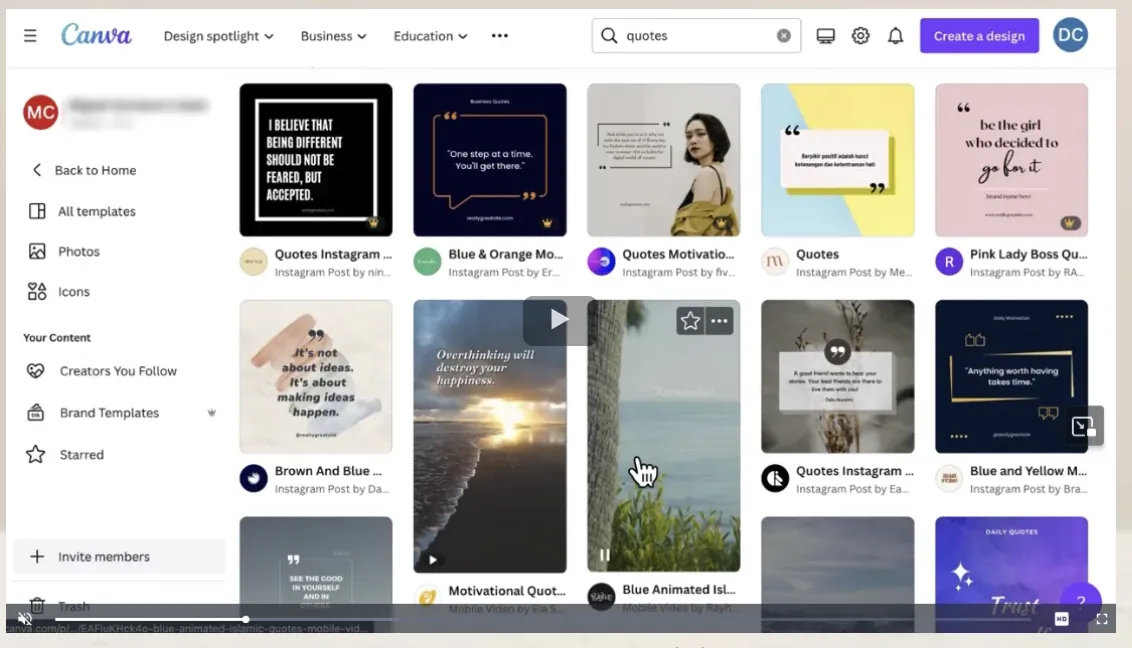The height and width of the screenshot is (648, 1132).
Task: Click the Blue Animated Isl... title
Action: (679, 590)
